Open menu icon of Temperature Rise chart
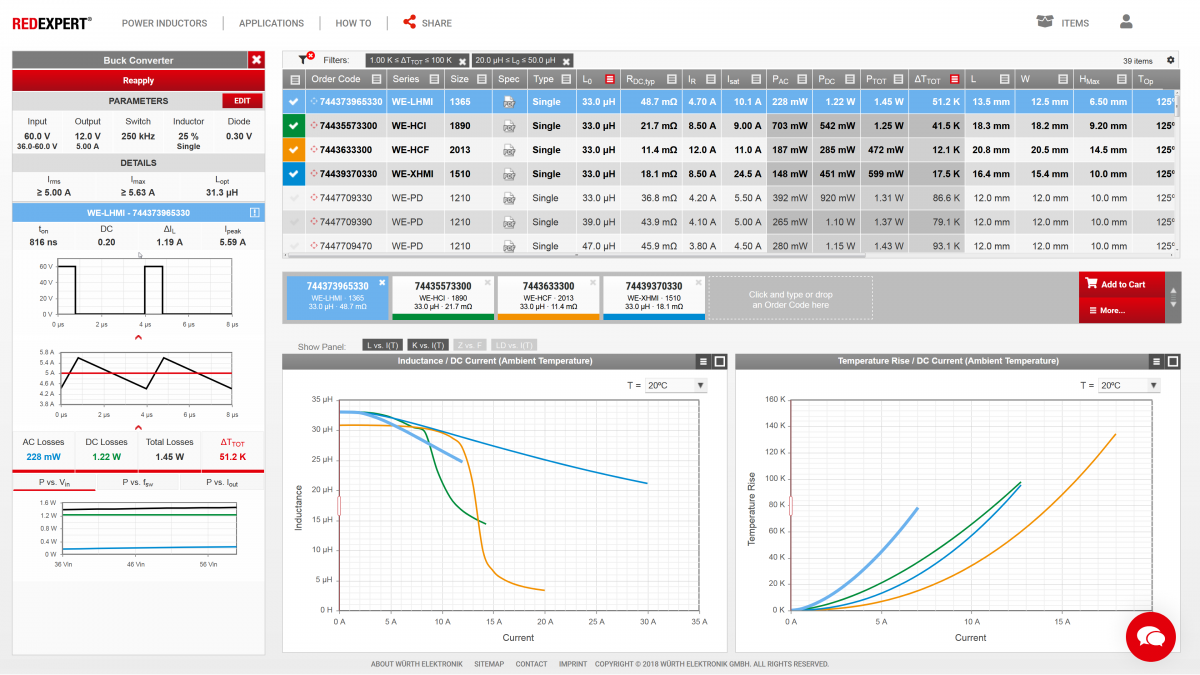The image size is (1200, 675). tap(1157, 361)
